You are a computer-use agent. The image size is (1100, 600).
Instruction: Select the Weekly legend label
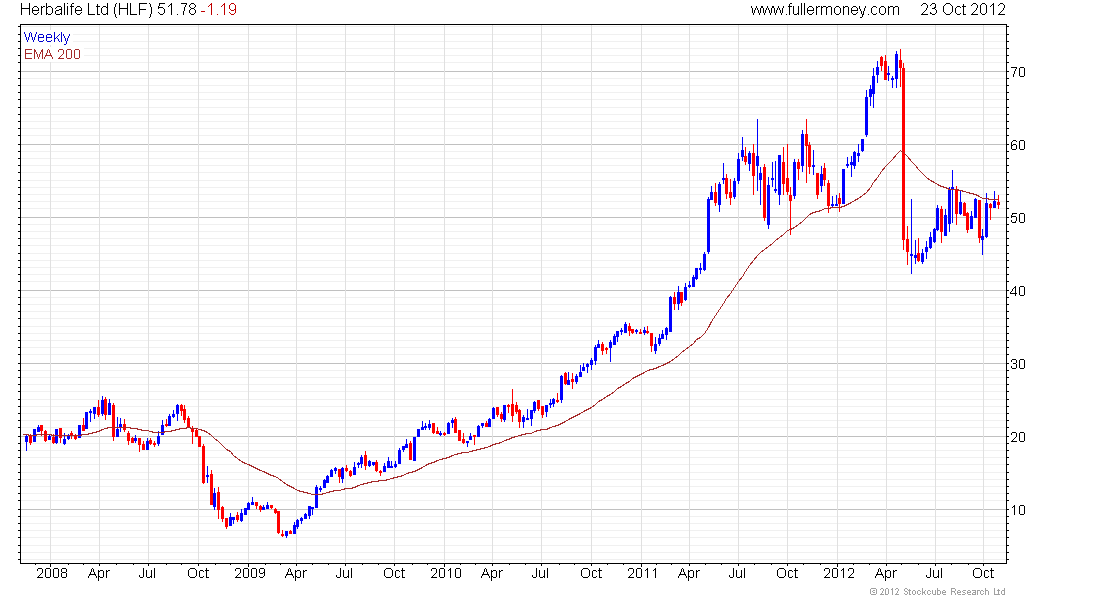pos(47,37)
